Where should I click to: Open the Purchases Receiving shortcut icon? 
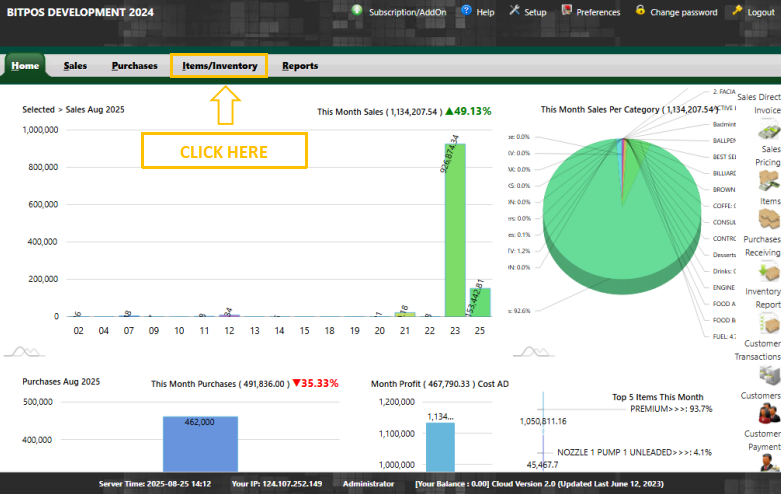[x=768, y=270]
